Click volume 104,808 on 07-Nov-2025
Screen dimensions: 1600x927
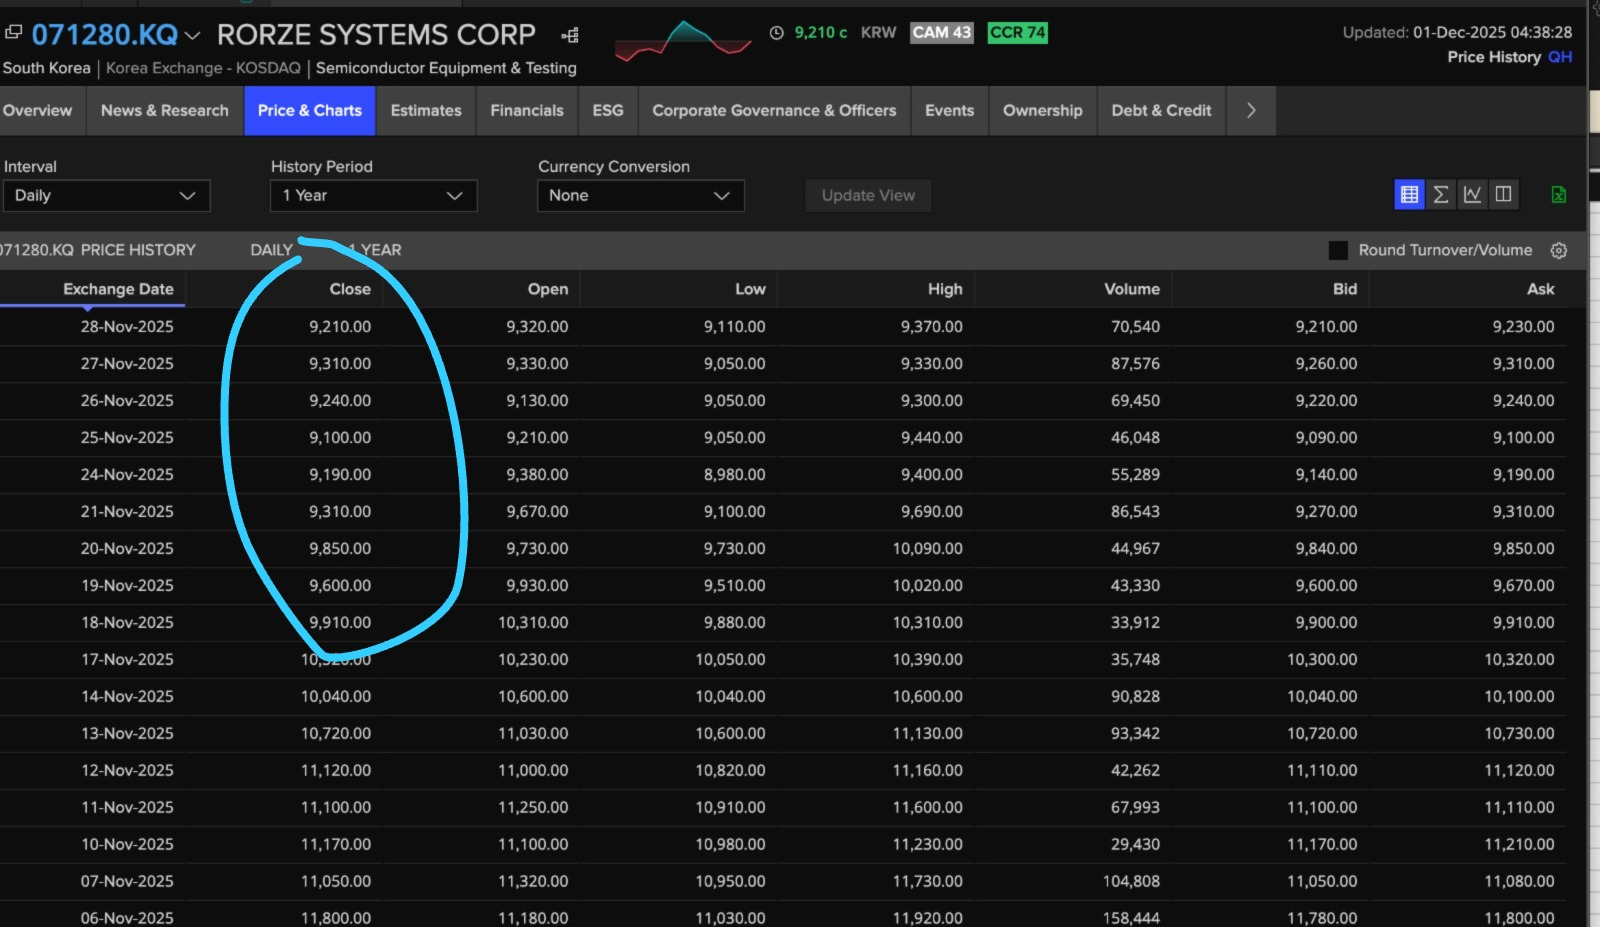[1131, 881]
